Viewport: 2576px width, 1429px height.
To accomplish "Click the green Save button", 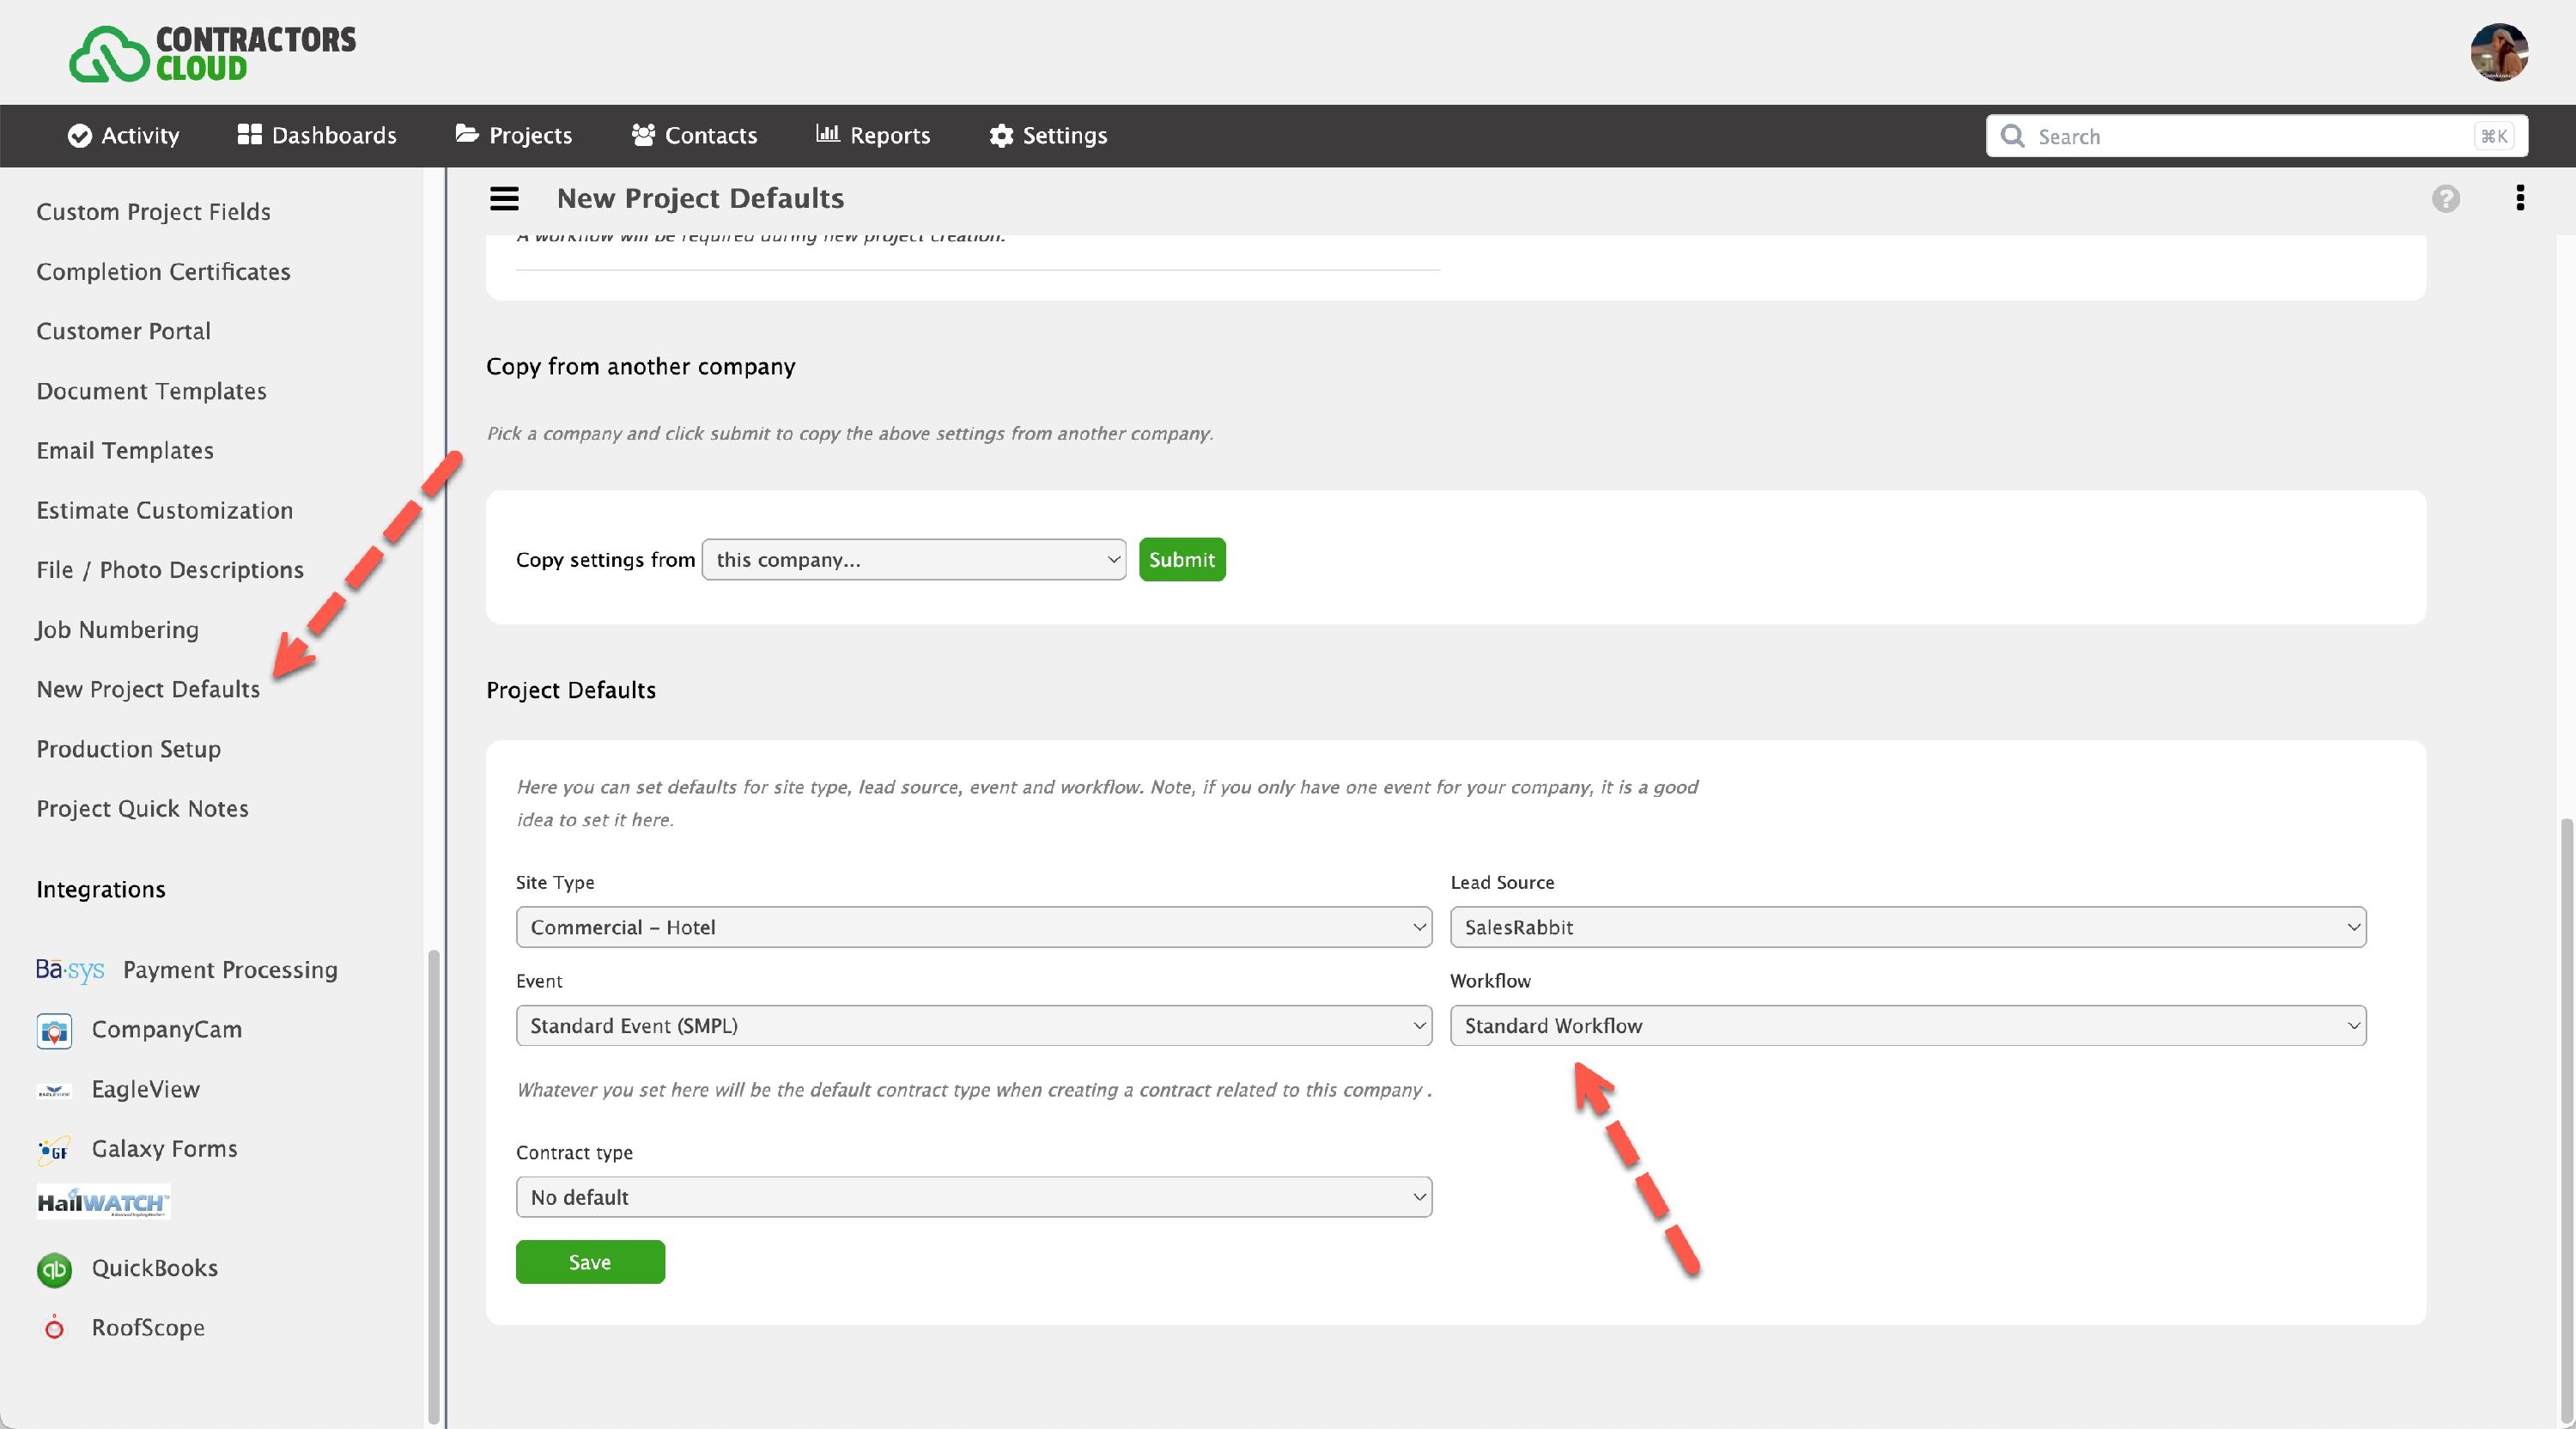I will point(590,1262).
